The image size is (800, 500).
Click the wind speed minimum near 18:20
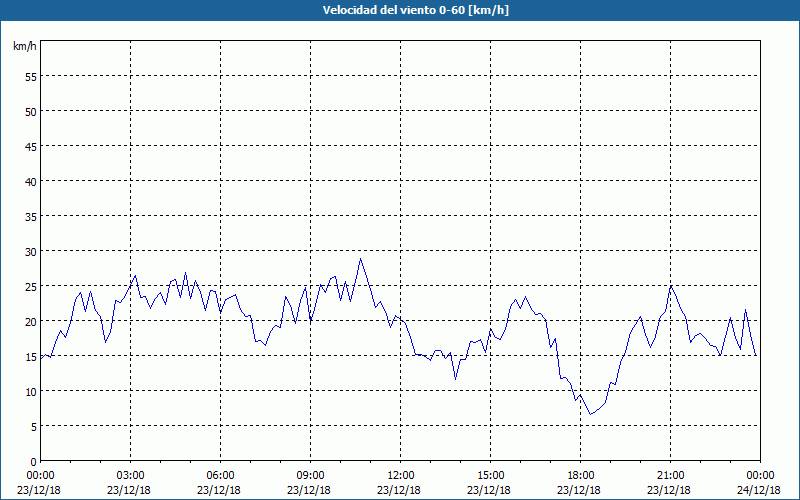tap(591, 414)
